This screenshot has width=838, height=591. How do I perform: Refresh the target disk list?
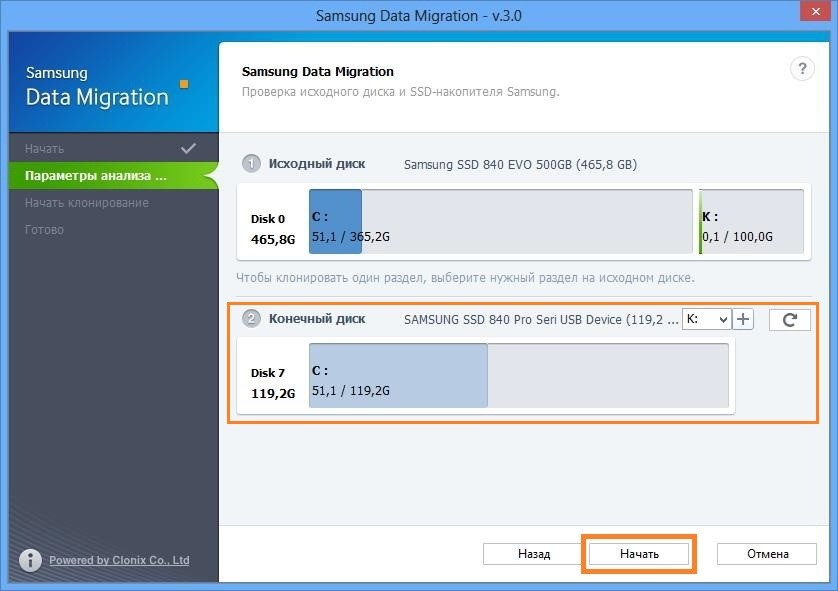tap(789, 319)
